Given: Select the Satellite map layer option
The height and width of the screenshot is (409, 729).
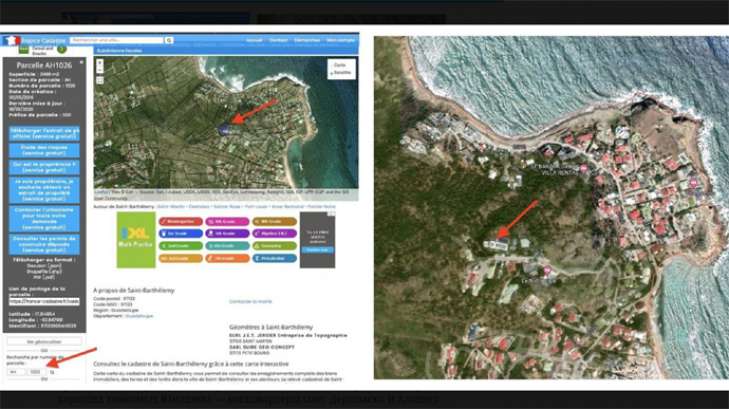Looking at the screenshot, I should (340, 72).
